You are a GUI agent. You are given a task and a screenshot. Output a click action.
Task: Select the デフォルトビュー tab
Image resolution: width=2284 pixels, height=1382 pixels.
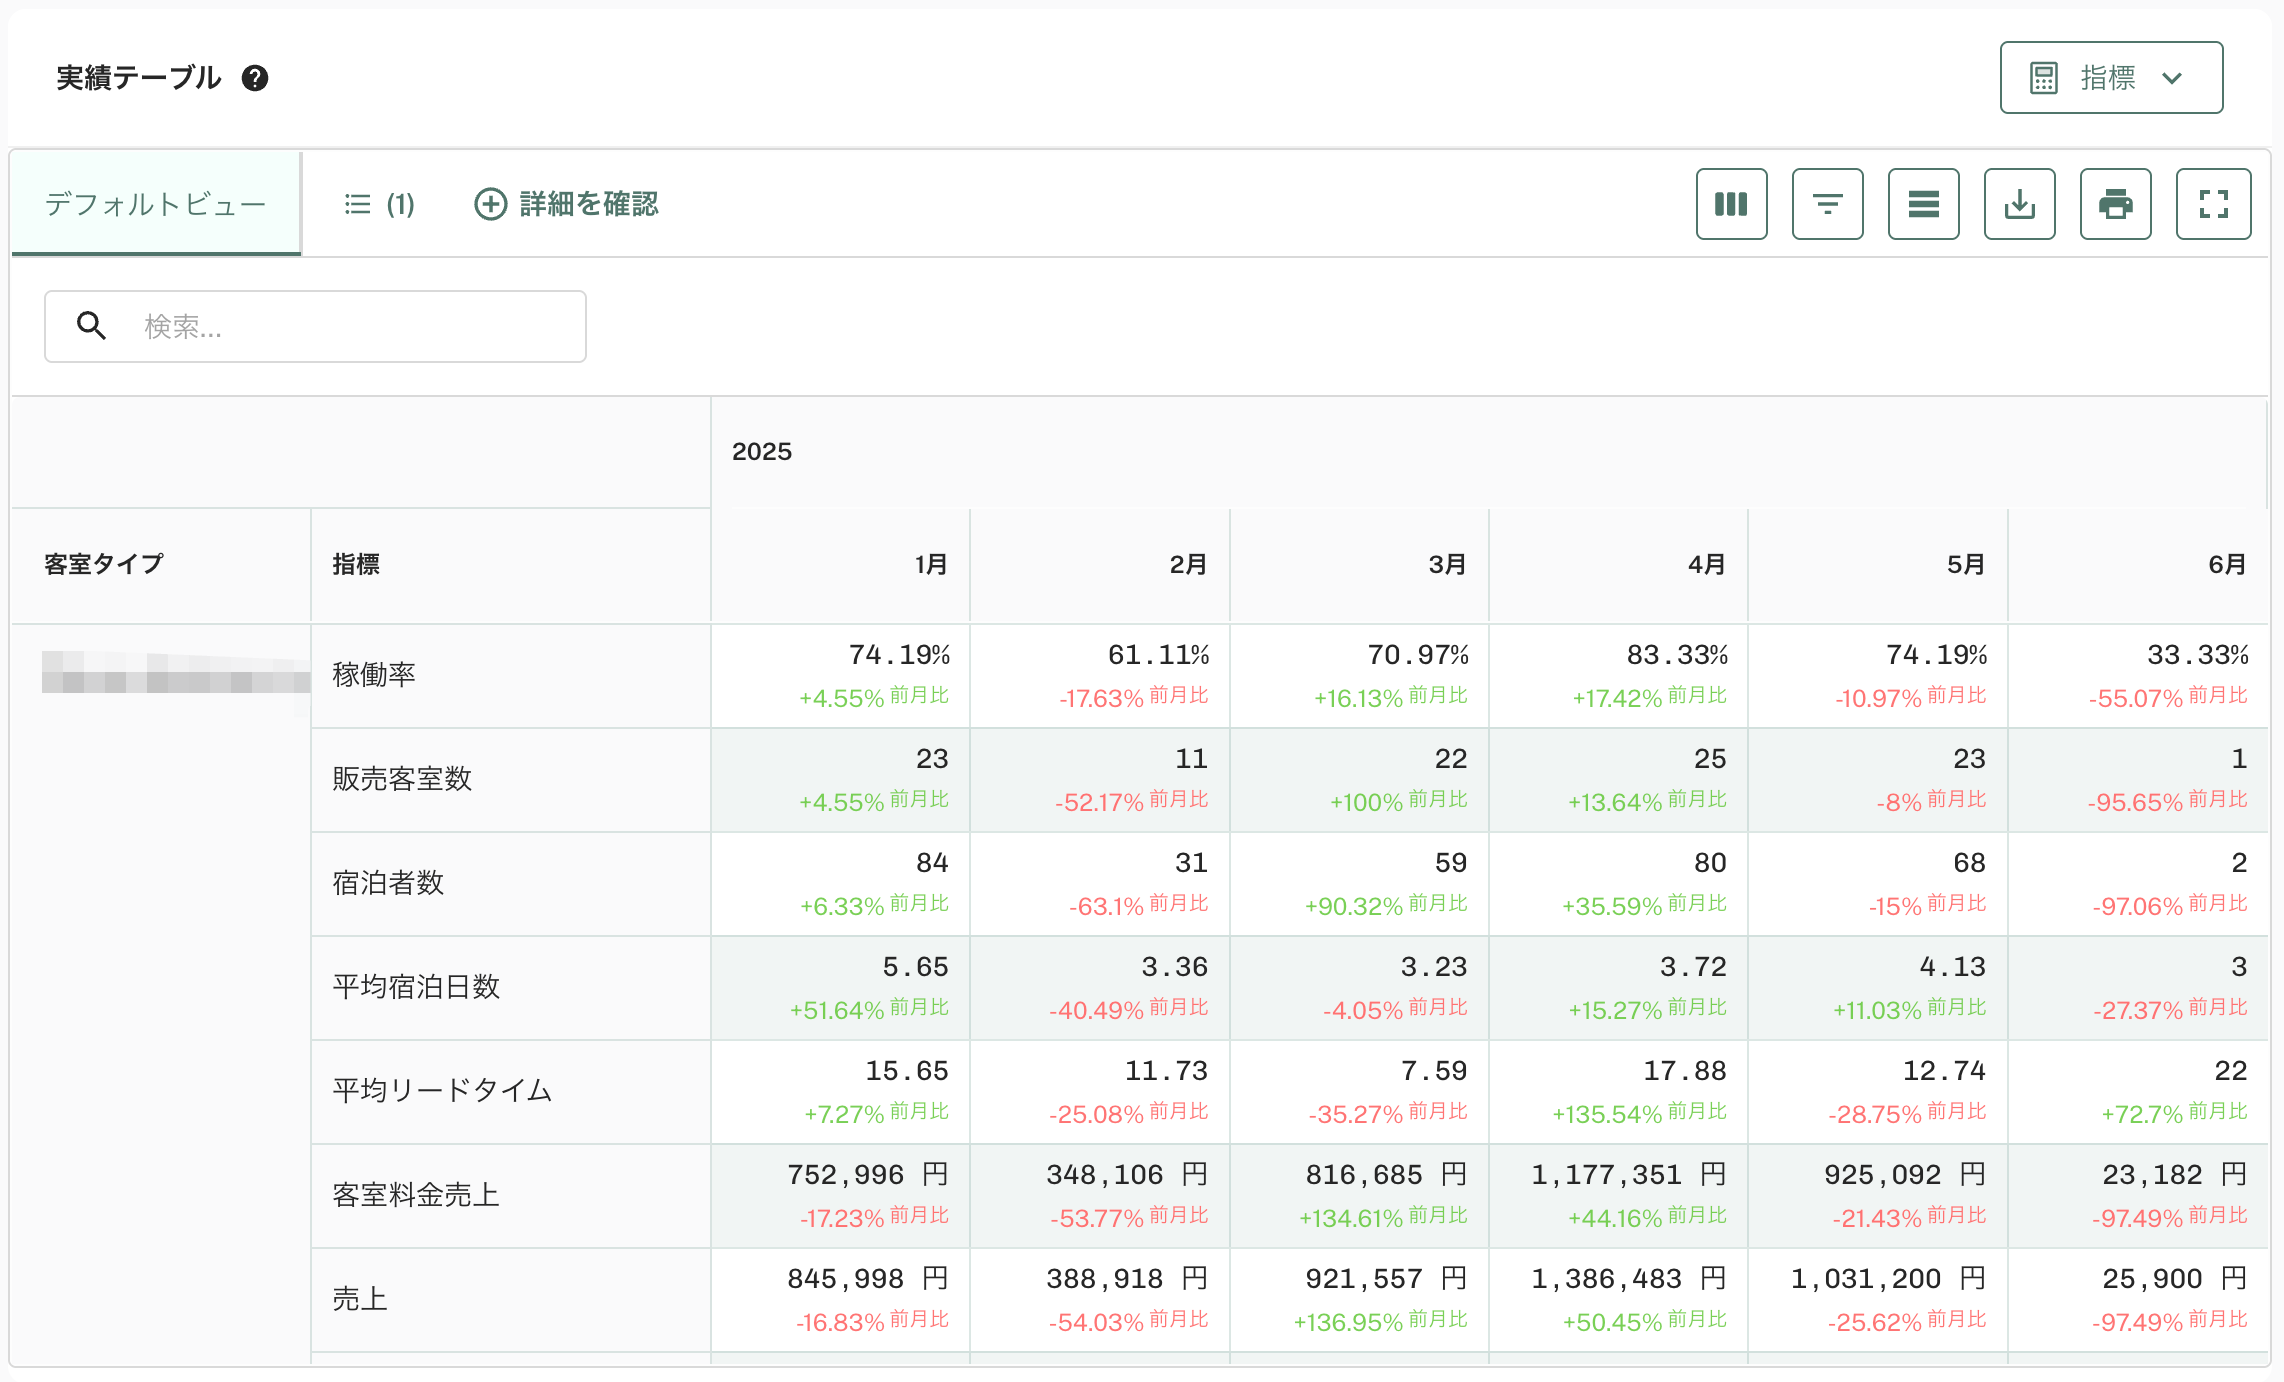pos(156,204)
